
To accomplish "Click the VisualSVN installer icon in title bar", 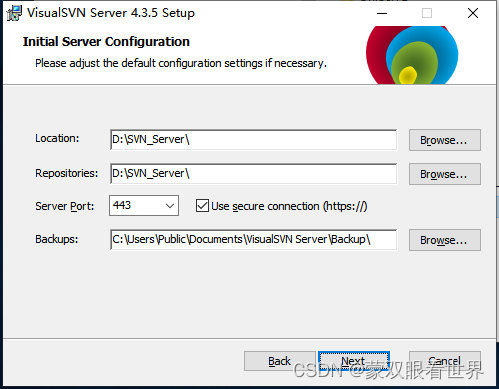I will point(14,13).
